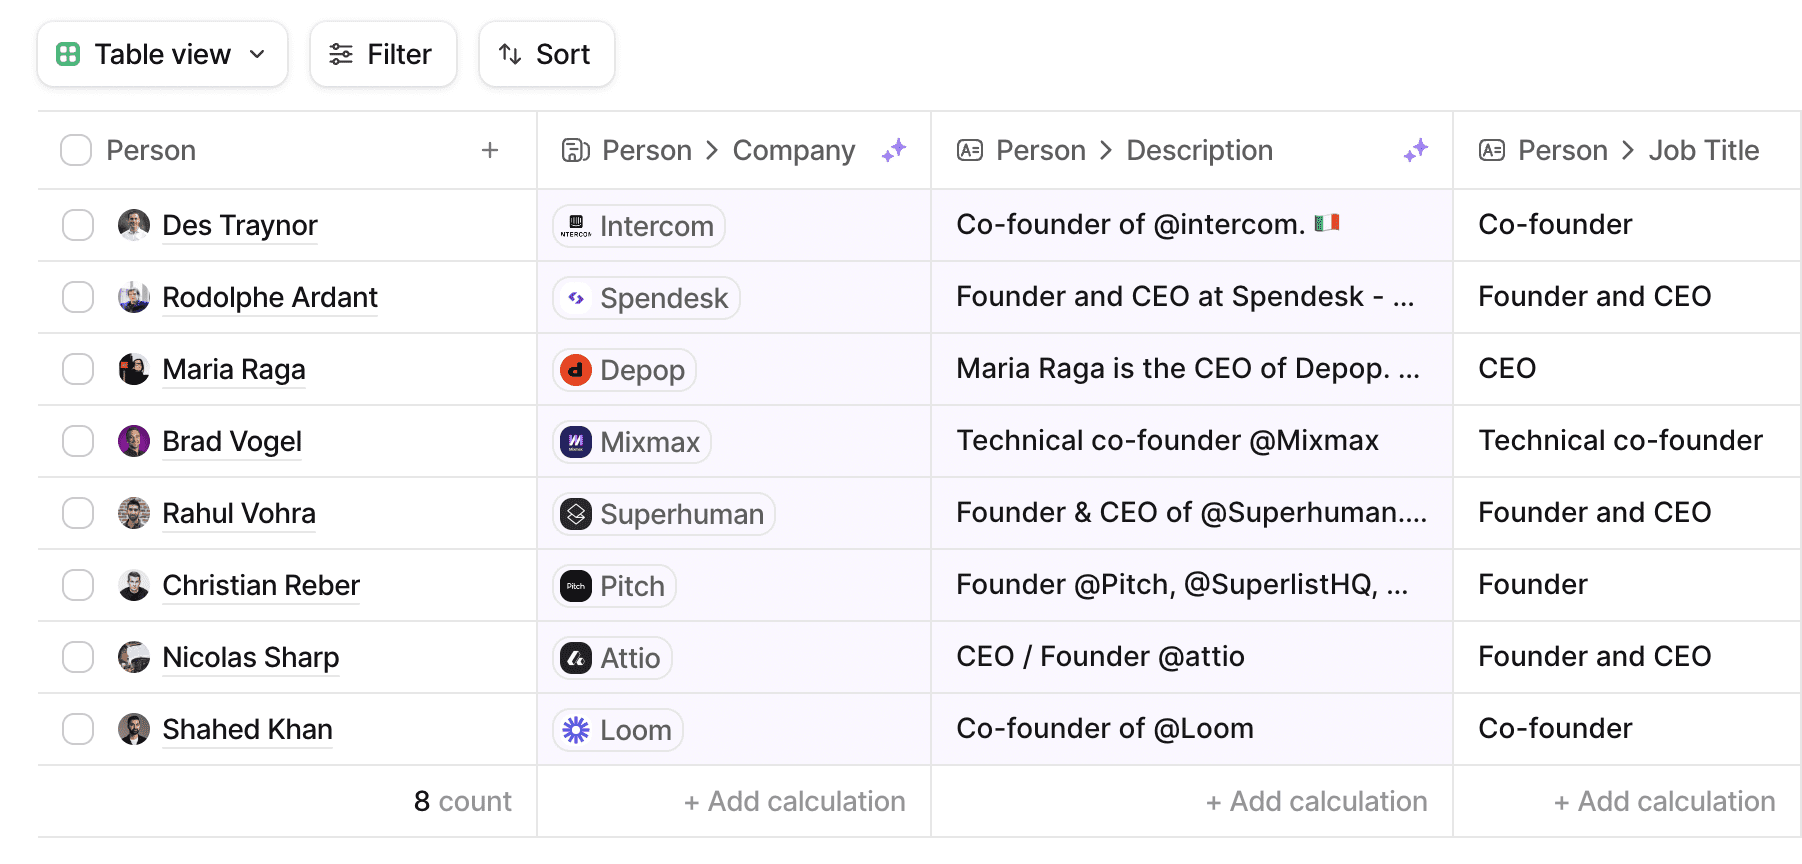1802x864 pixels.
Task: Select Nicolas Sharp's 'Founder and CEO' job title
Action: point(1627,657)
